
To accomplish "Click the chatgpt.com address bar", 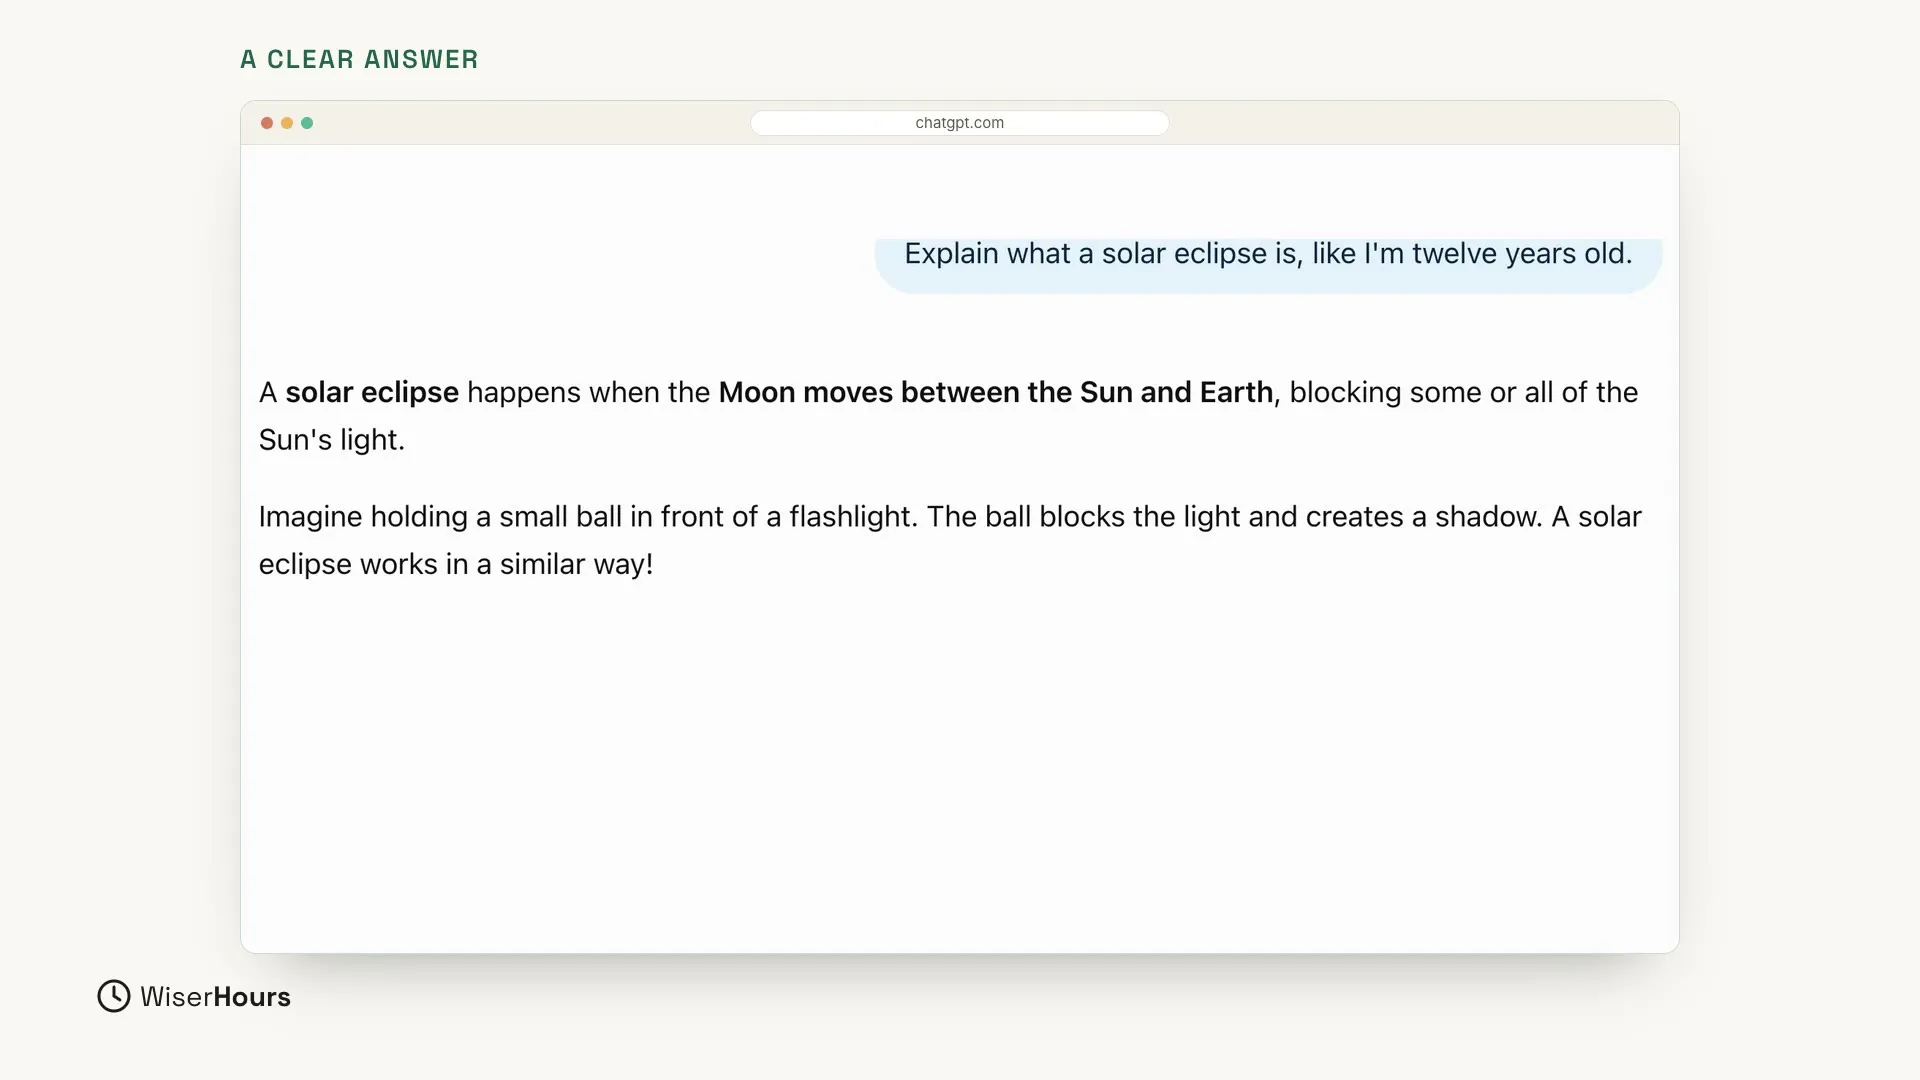I will click(959, 123).
